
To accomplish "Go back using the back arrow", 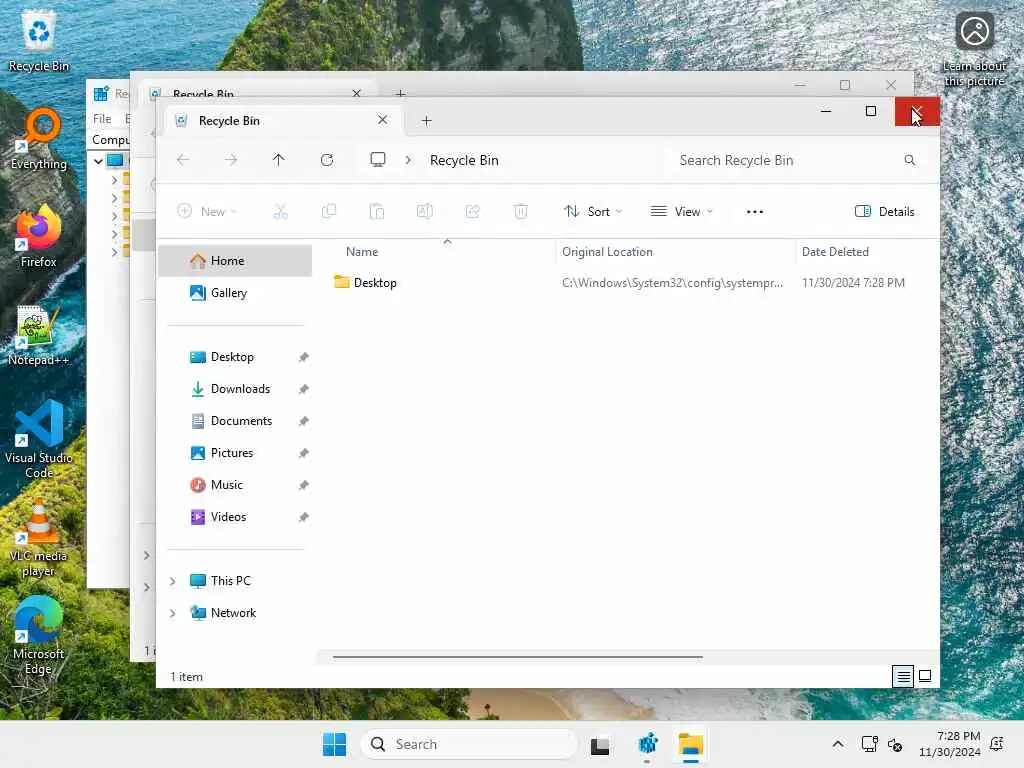I will (183, 160).
